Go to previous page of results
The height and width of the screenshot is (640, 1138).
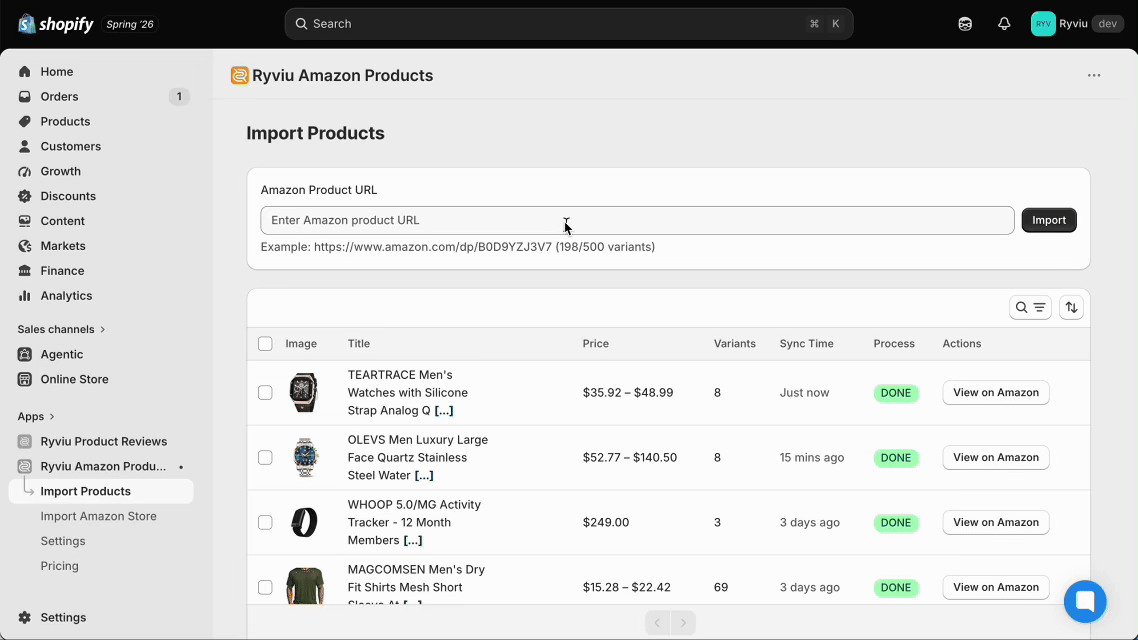(658, 623)
